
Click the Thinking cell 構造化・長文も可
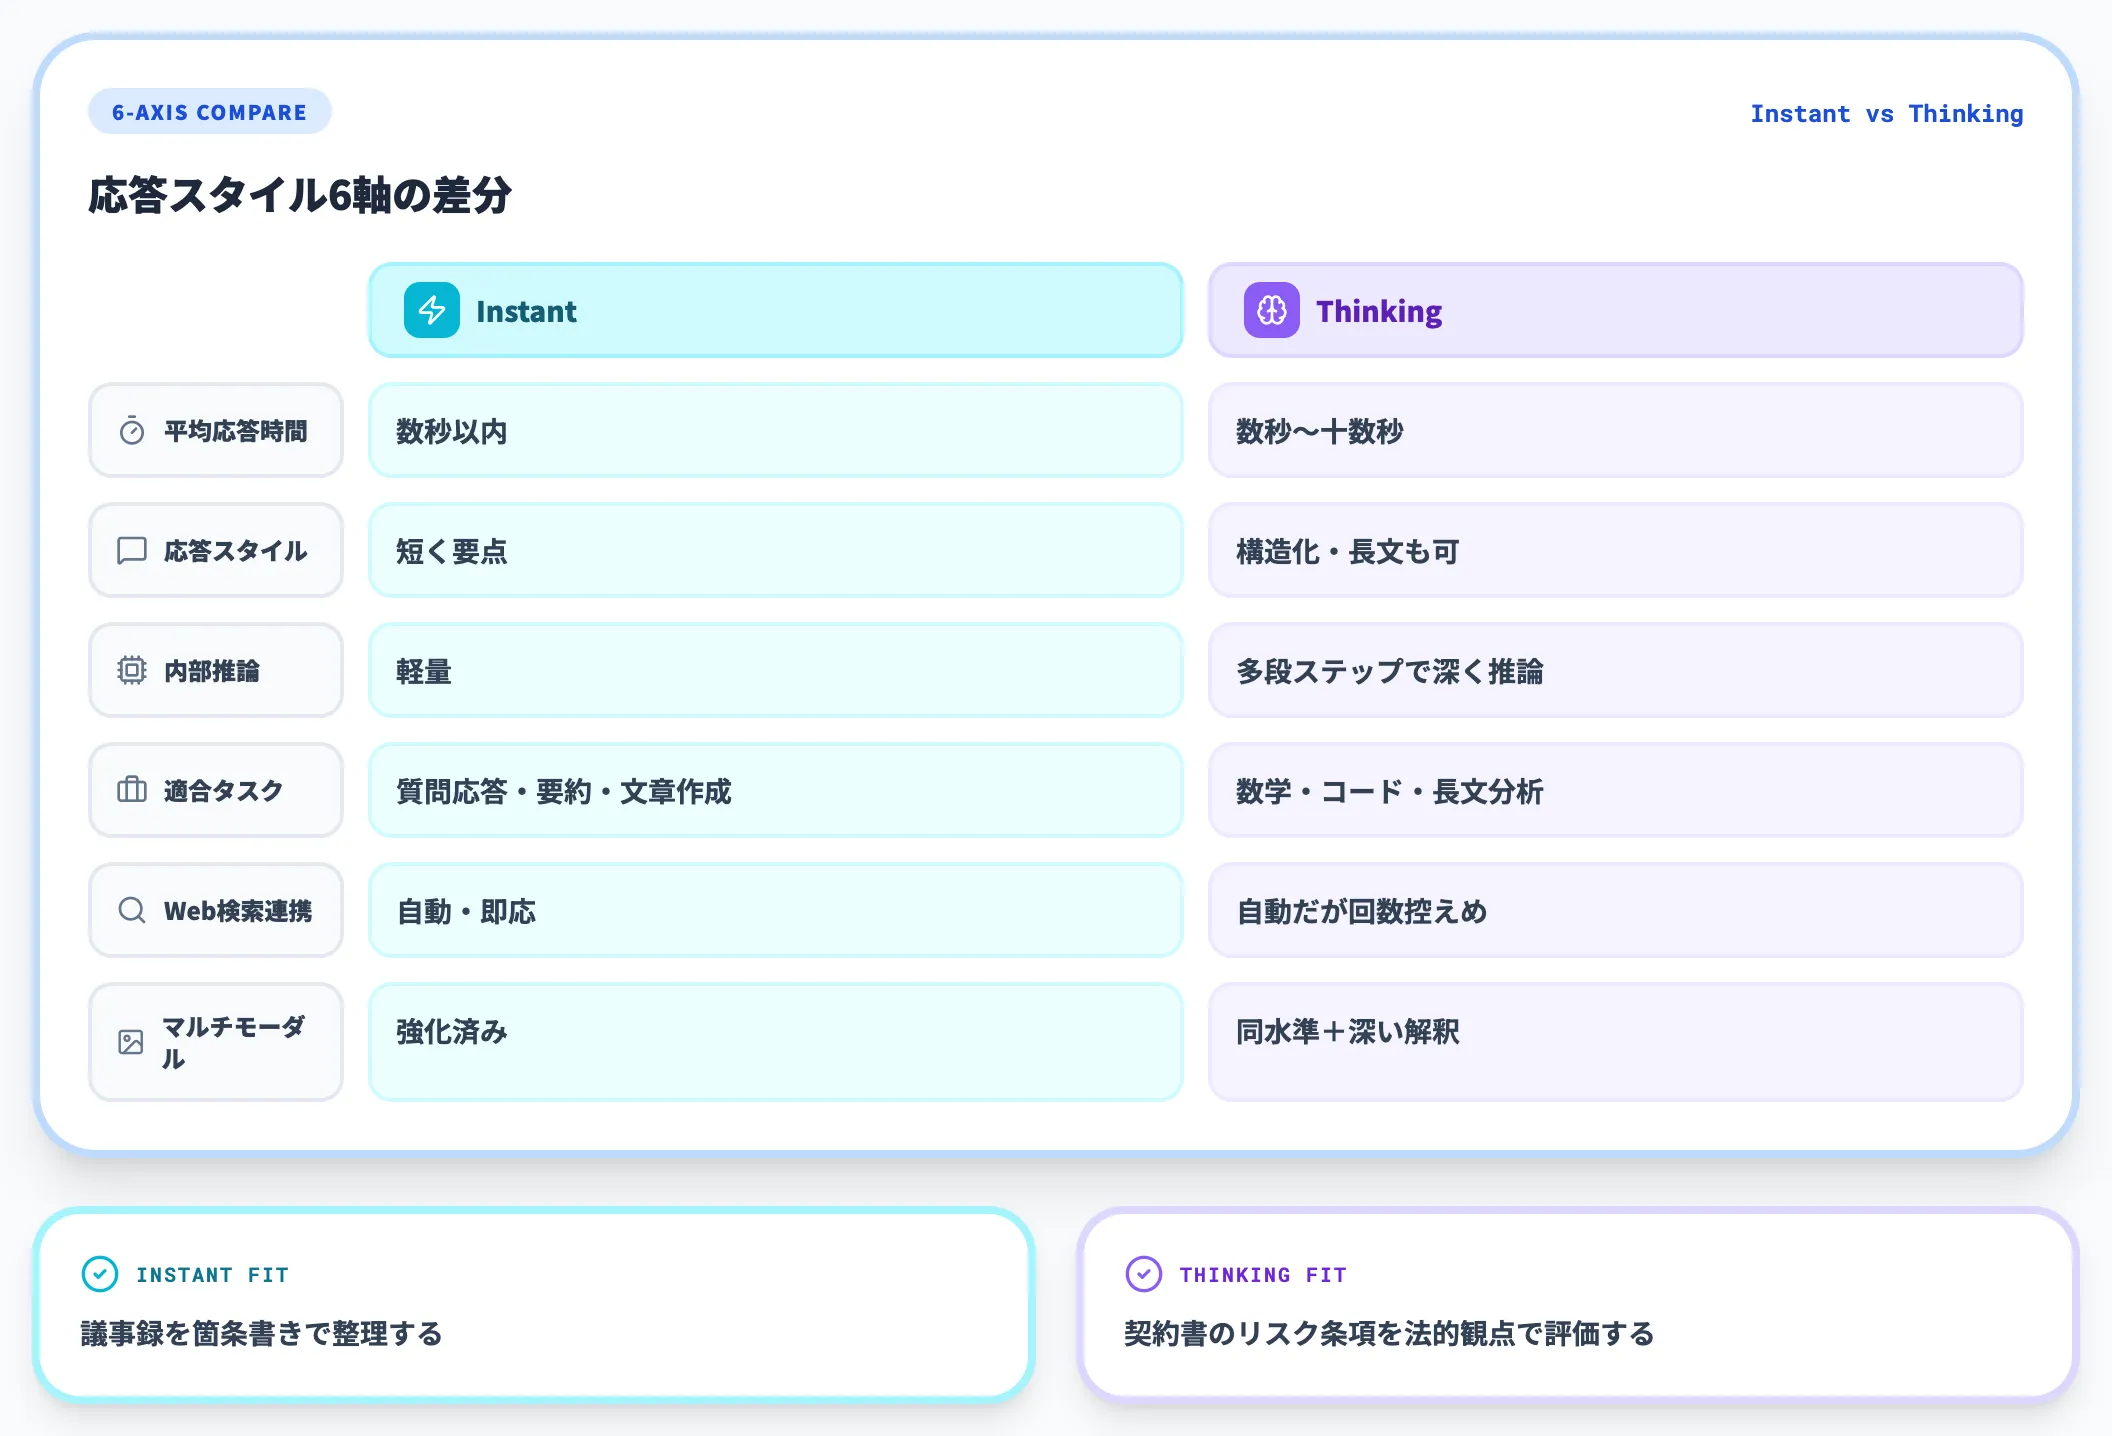pyautogui.click(x=1616, y=551)
